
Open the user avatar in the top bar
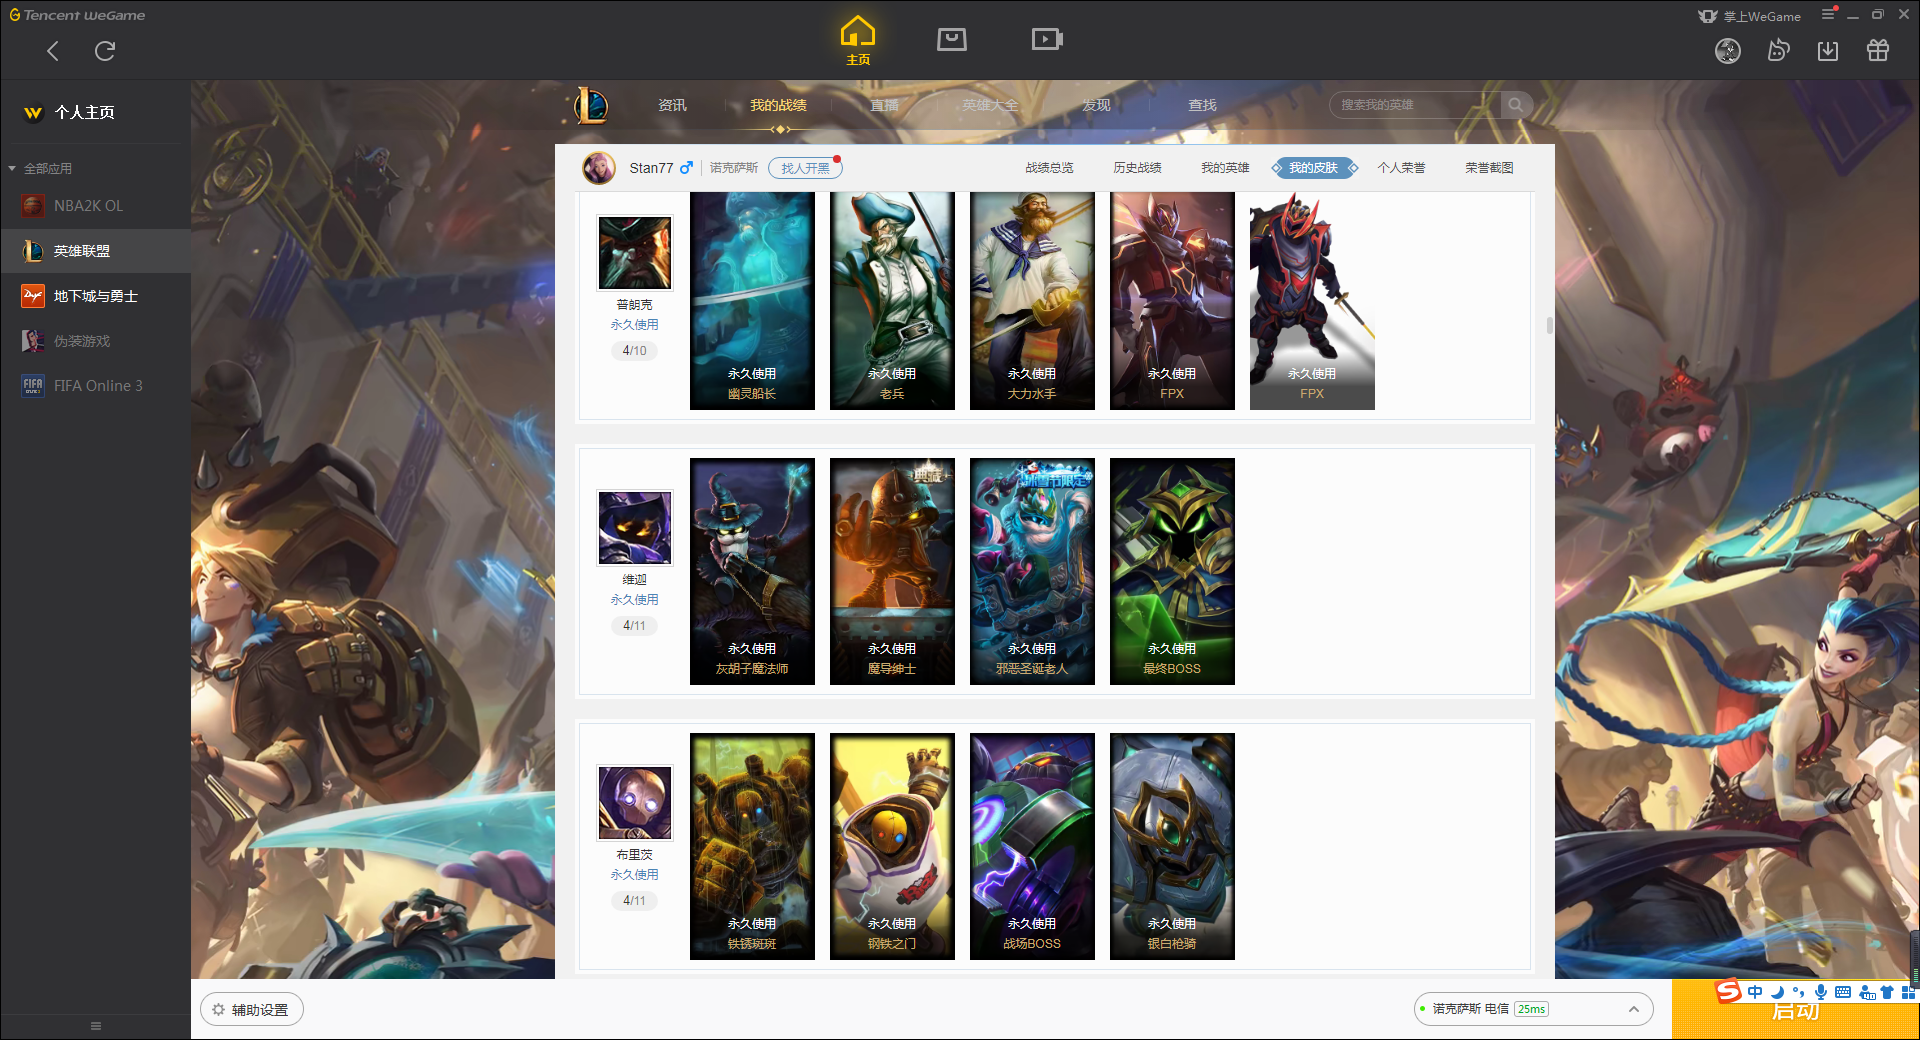coord(1728,51)
